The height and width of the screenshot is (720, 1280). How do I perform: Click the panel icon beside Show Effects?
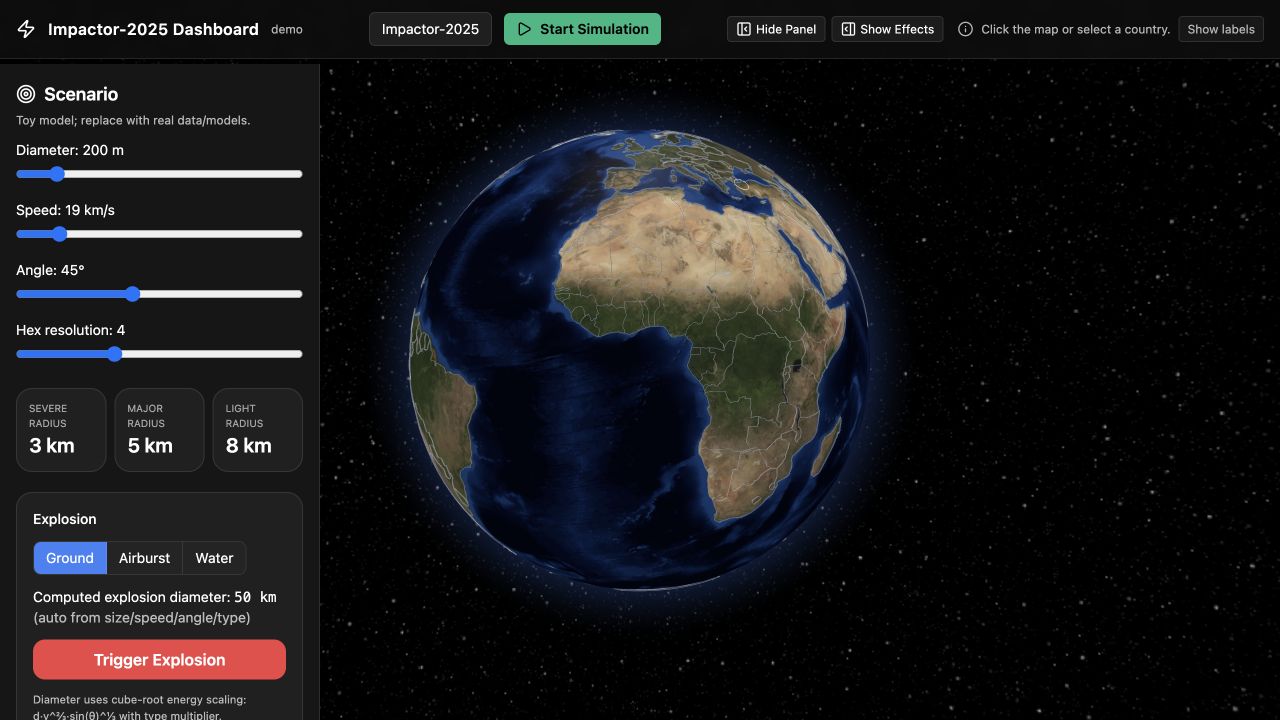(848, 29)
